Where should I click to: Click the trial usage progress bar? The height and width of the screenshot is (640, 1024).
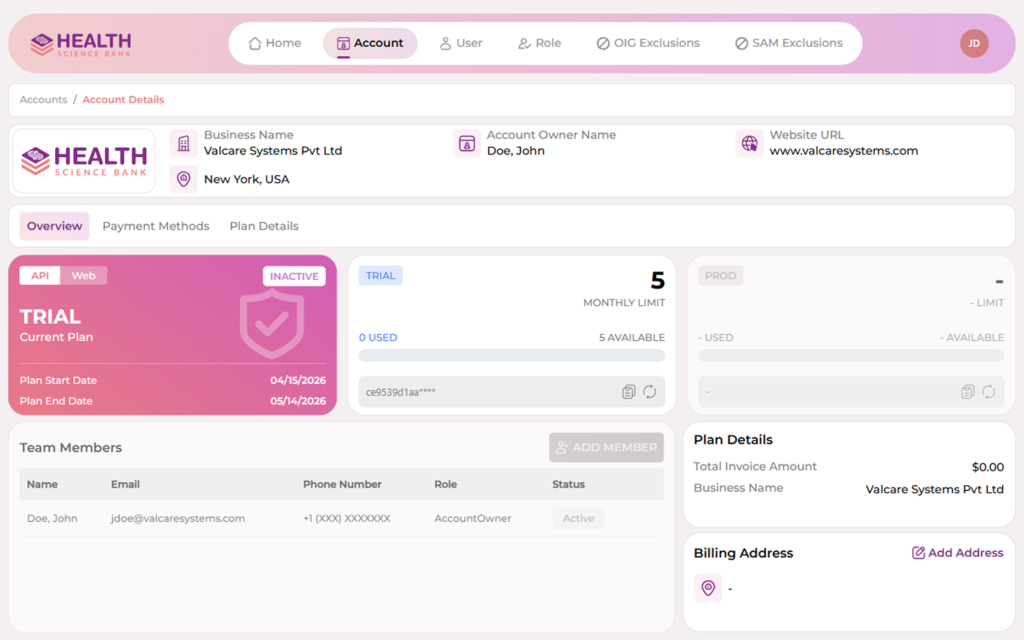tap(511, 355)
